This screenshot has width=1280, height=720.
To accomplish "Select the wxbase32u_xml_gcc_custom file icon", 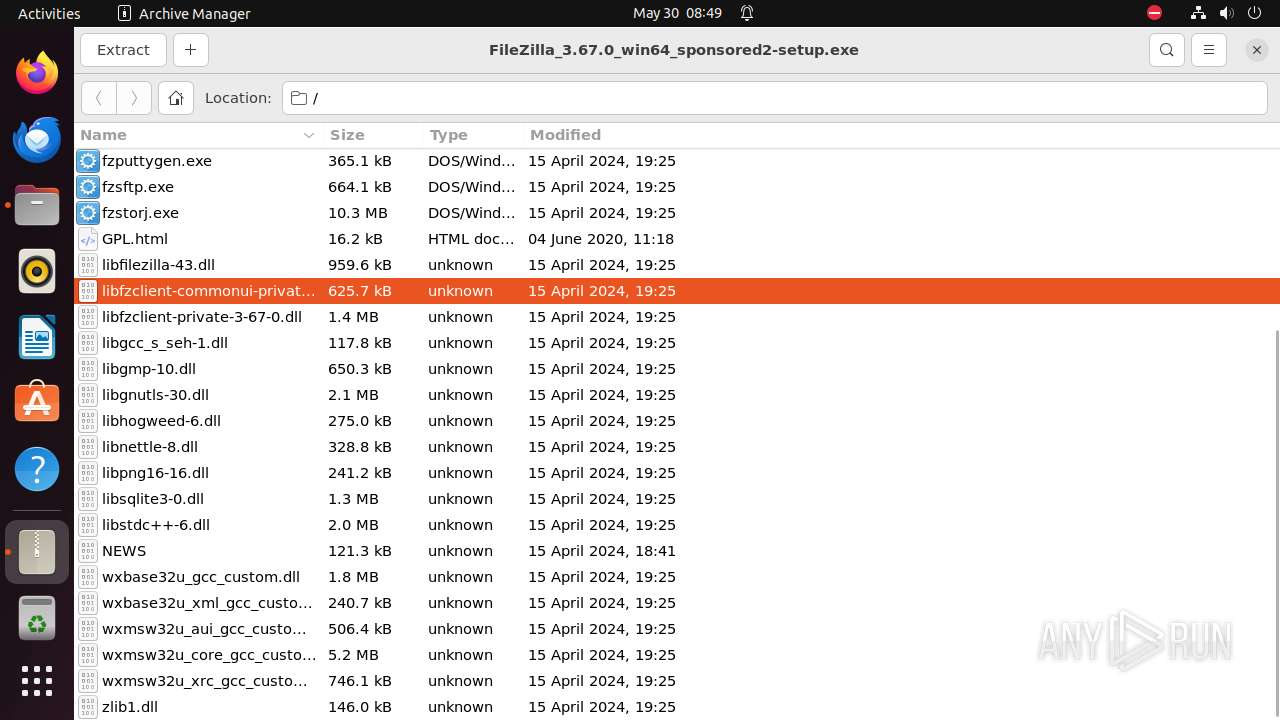I will pos(88,603).
